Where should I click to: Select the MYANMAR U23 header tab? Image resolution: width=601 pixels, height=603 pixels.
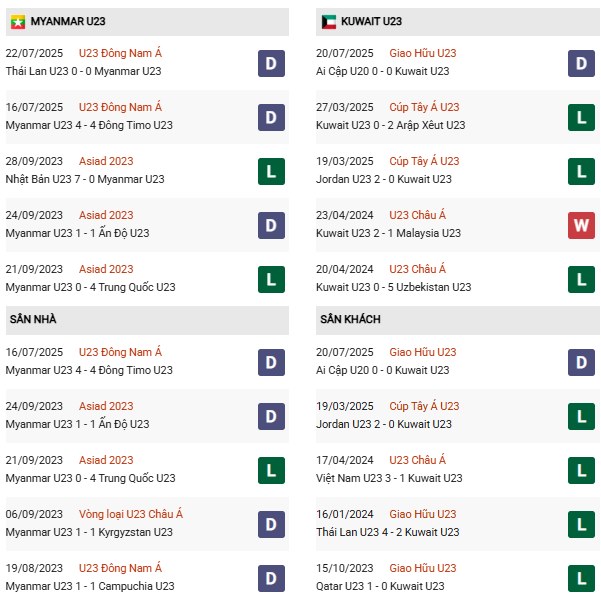point(69,20)
